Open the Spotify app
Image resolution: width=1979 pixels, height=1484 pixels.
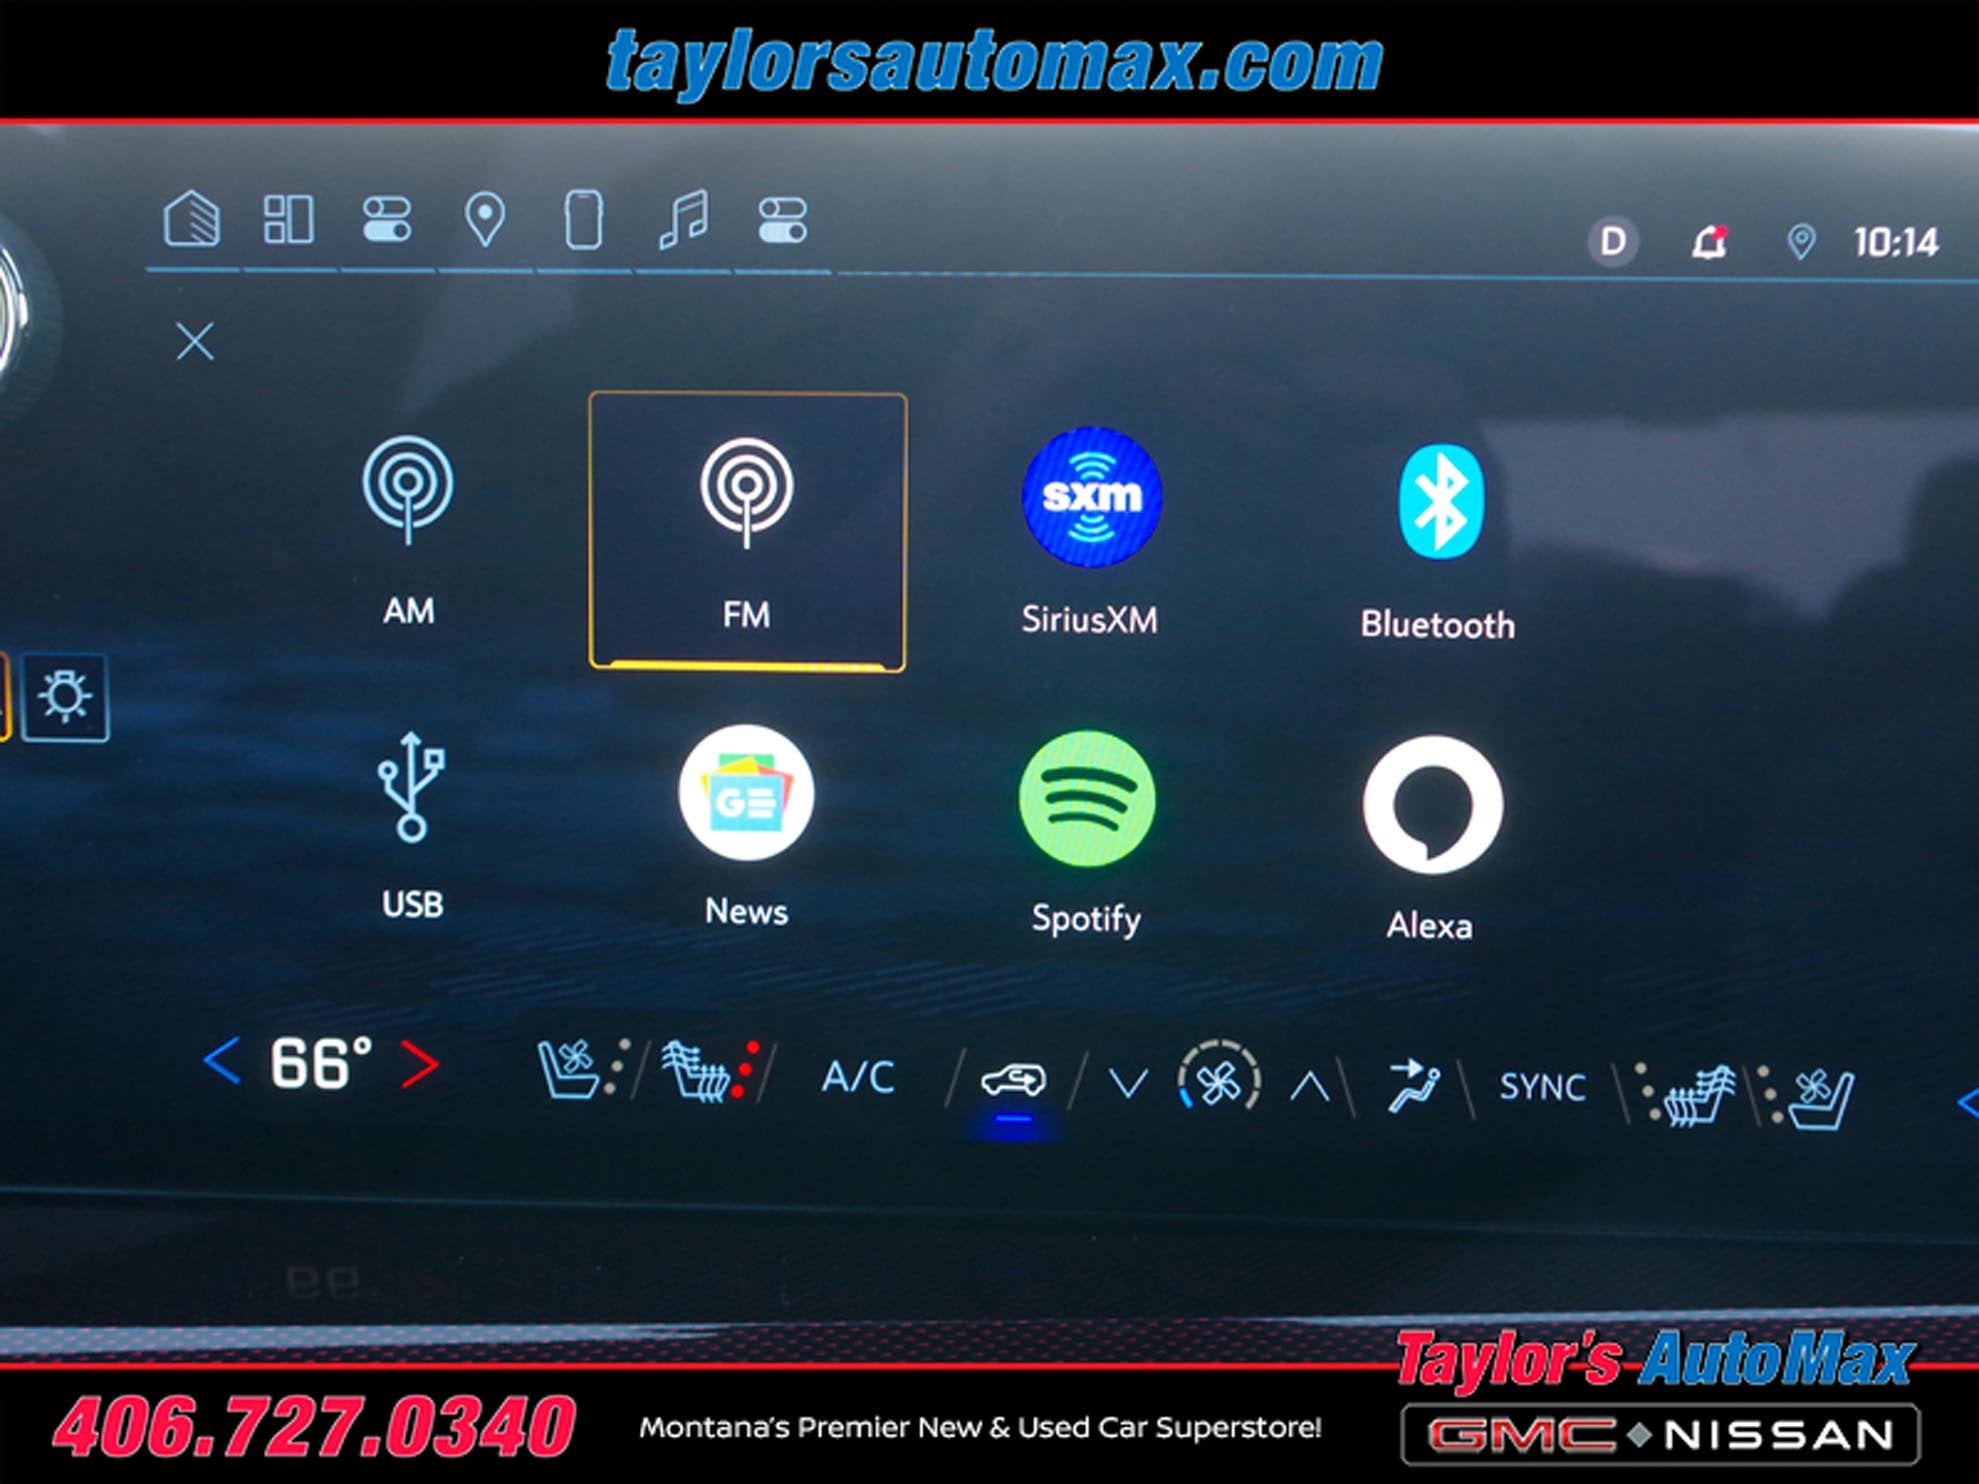[1087, 834]
